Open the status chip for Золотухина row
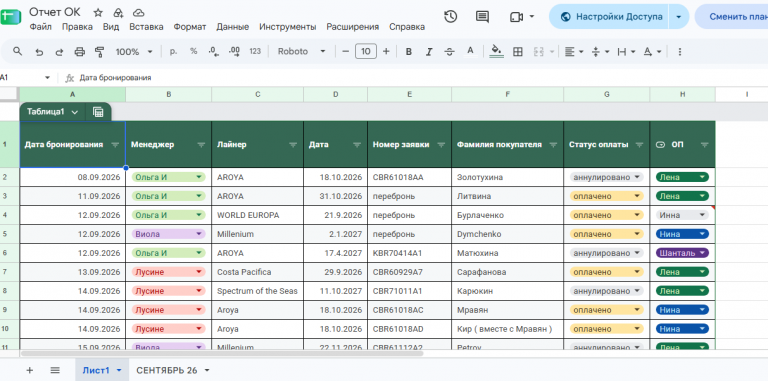 [x=606, y=177]
